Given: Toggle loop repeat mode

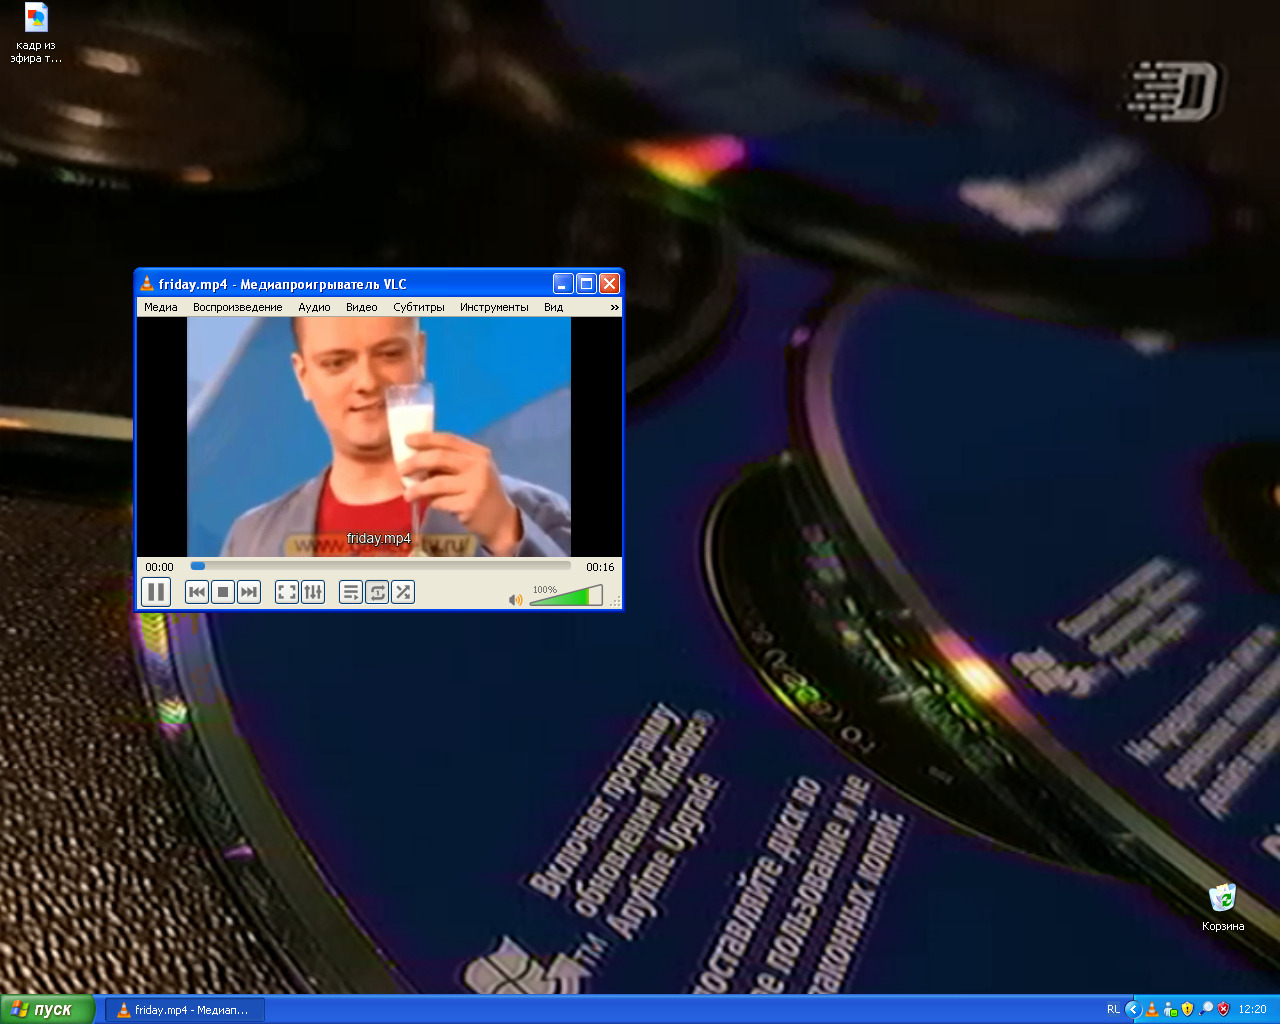Looking at the screenshot, I should click(x=377, y=593).
